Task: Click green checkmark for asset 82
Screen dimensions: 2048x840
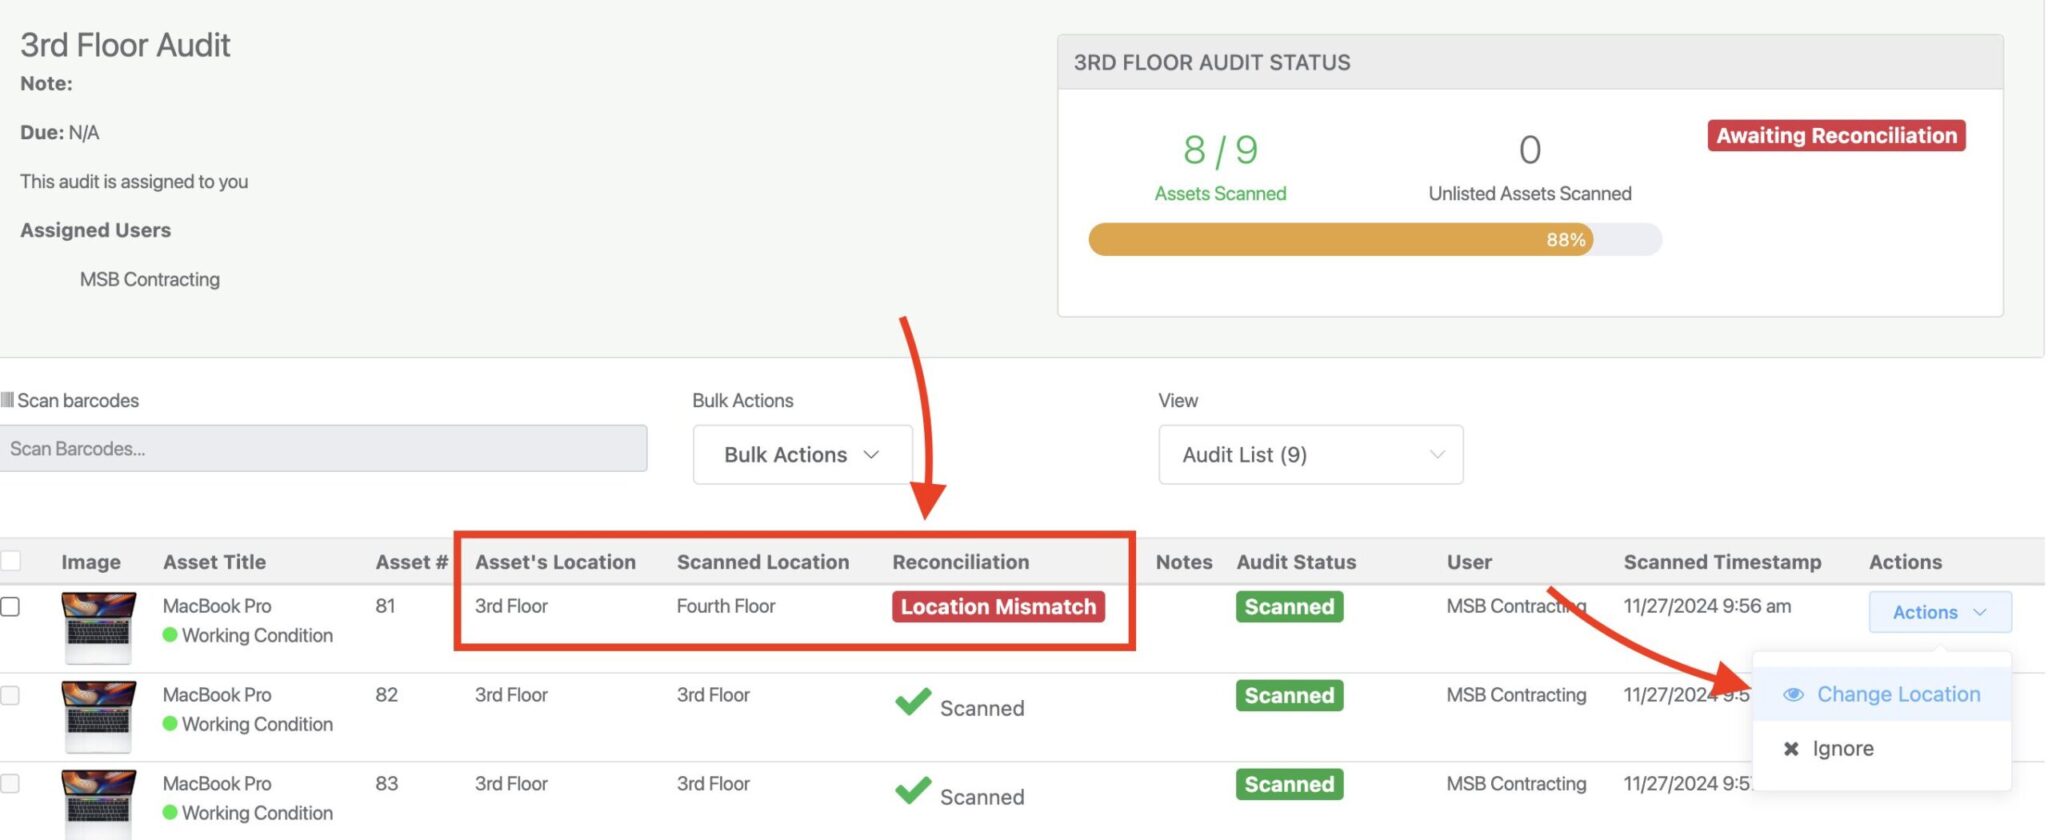Action: (913, 702)
